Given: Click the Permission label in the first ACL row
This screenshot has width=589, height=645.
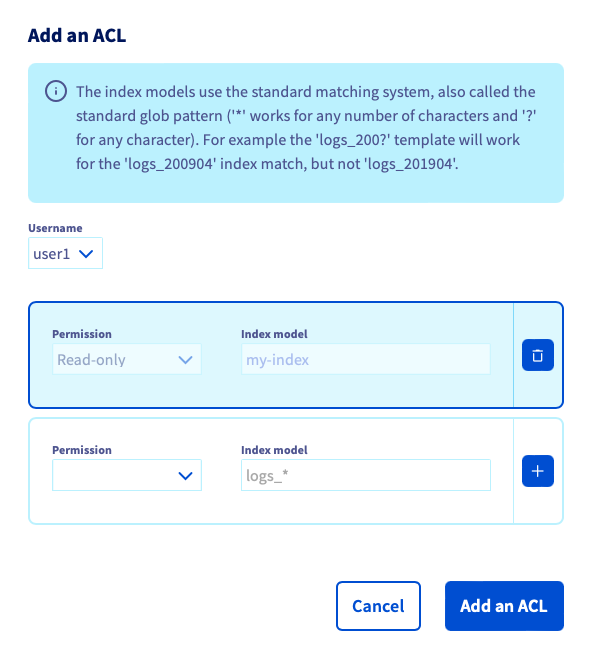Looking at the screenshot, I should click(x=82, y=334).
